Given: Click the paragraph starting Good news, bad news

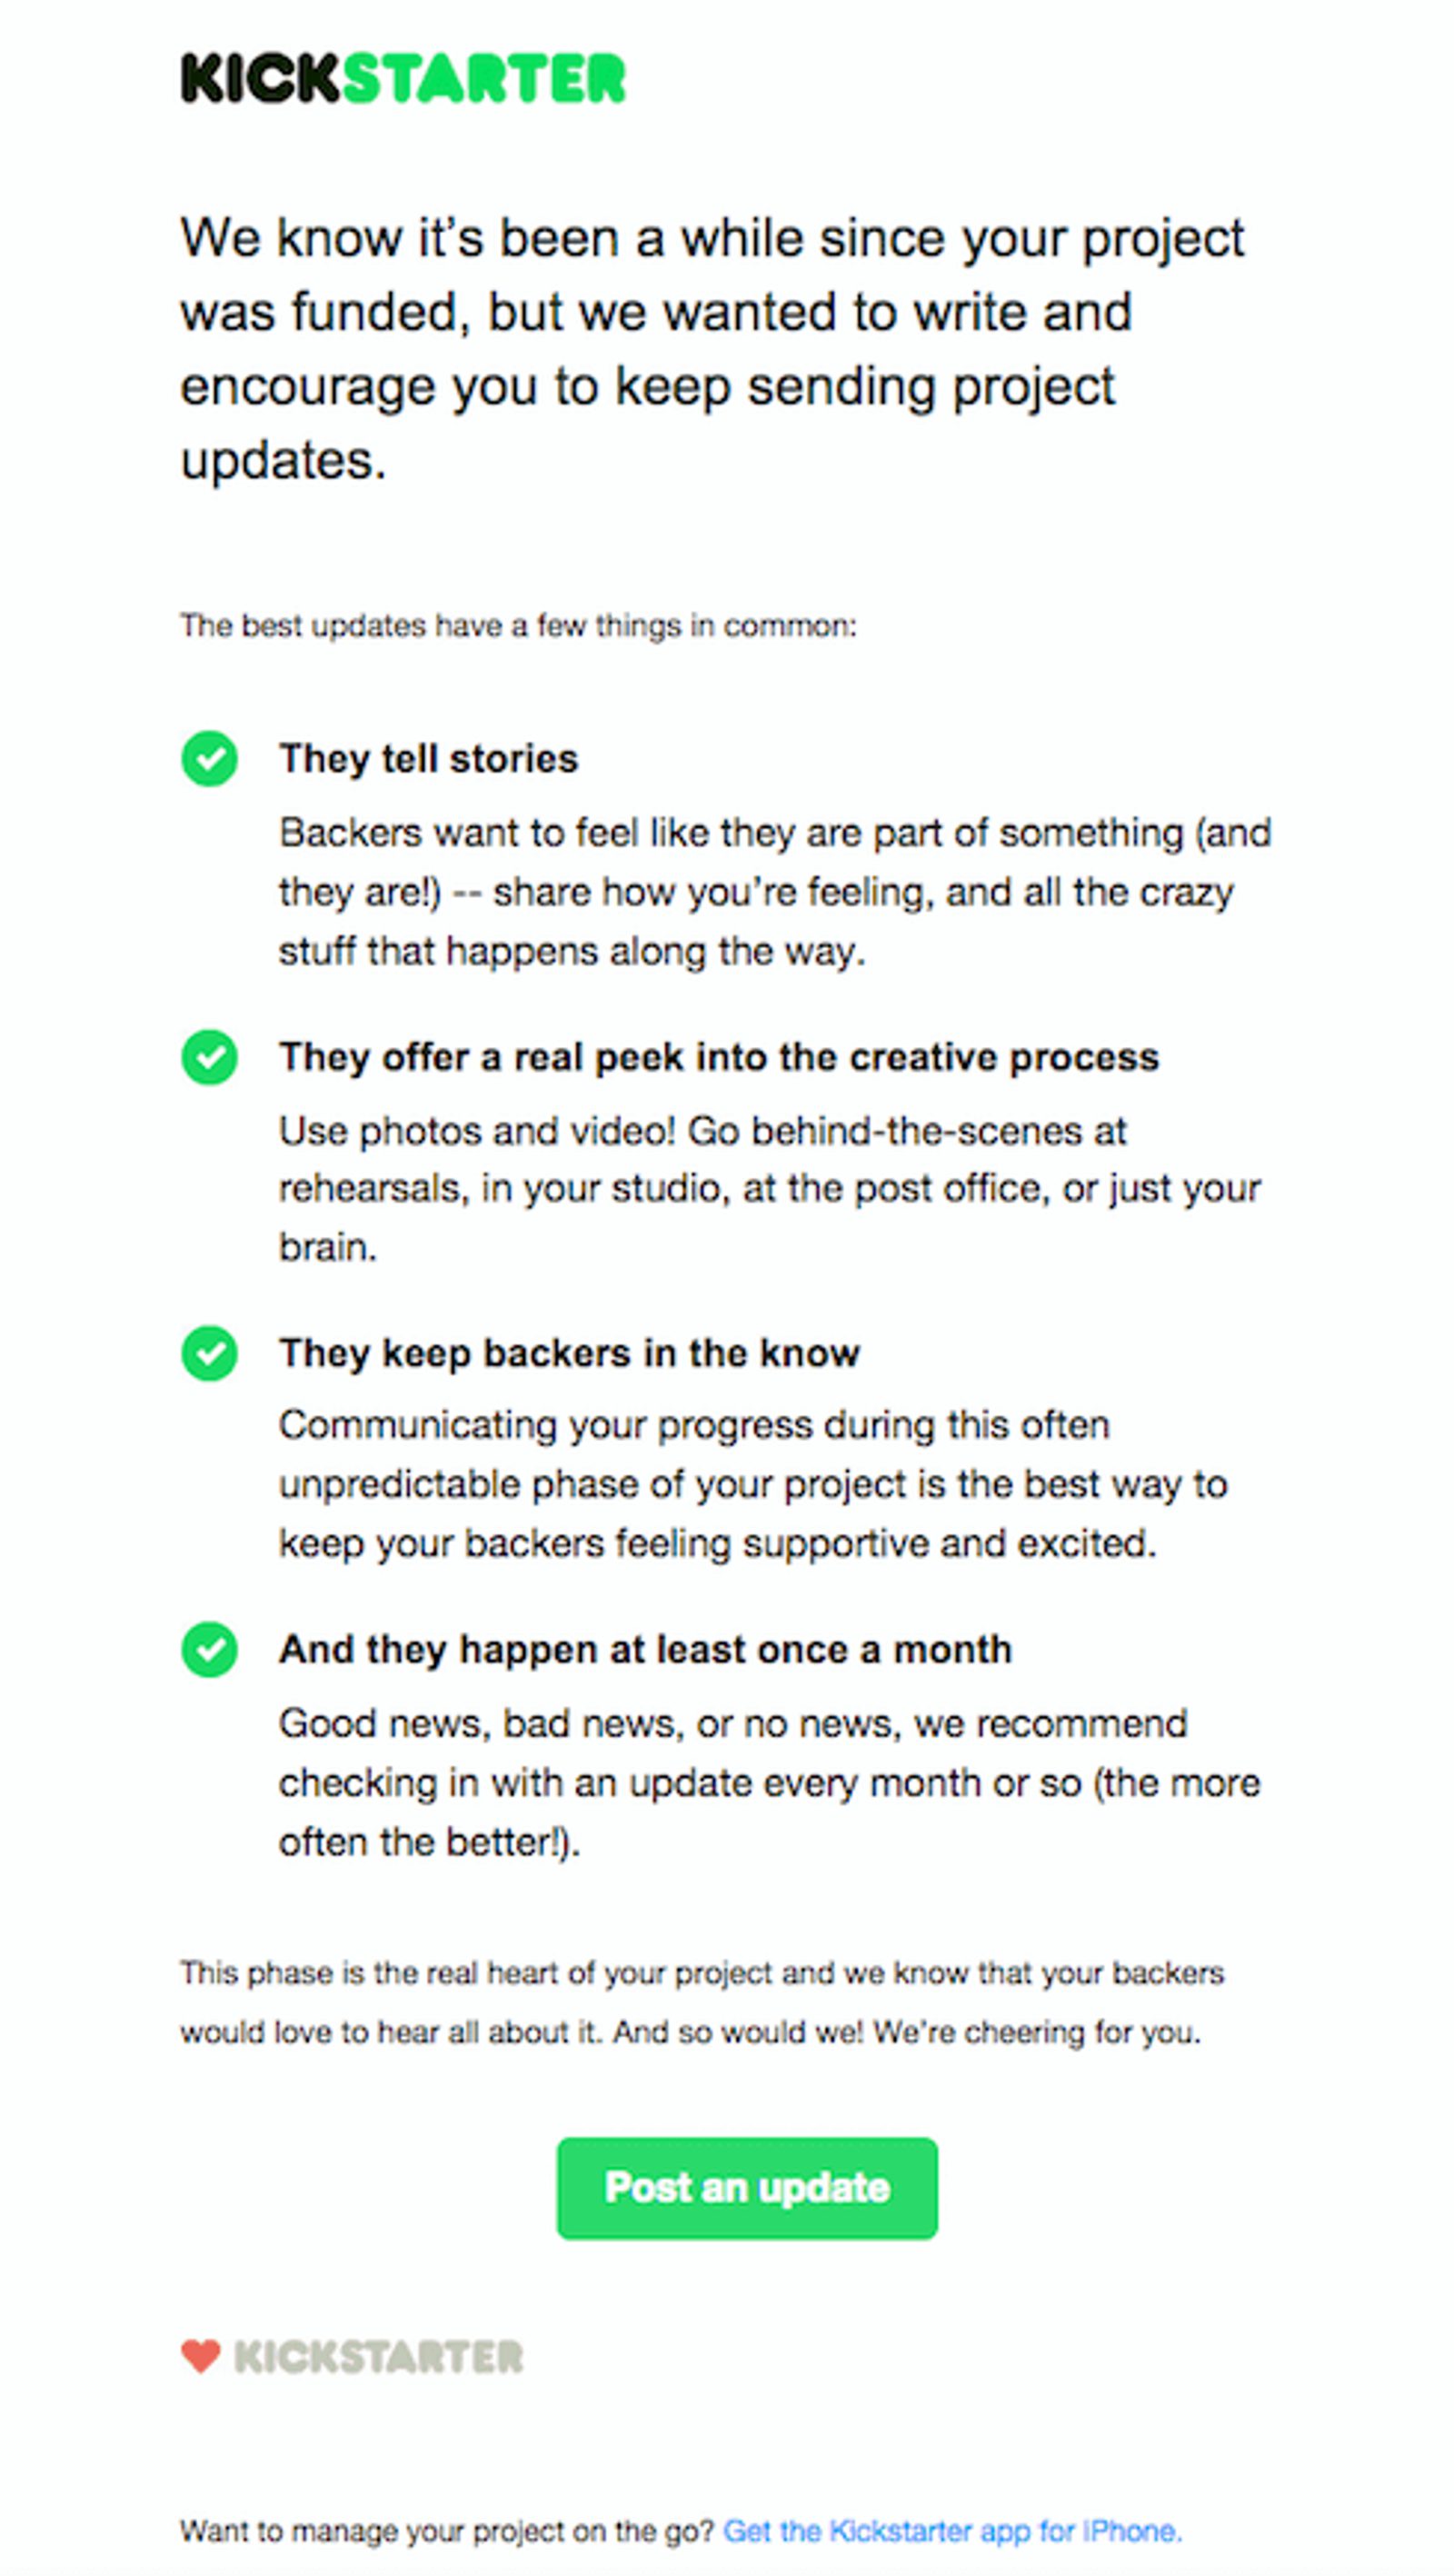Looking at the screenshot, I should pyautogui.click(x=768, y=1782).
